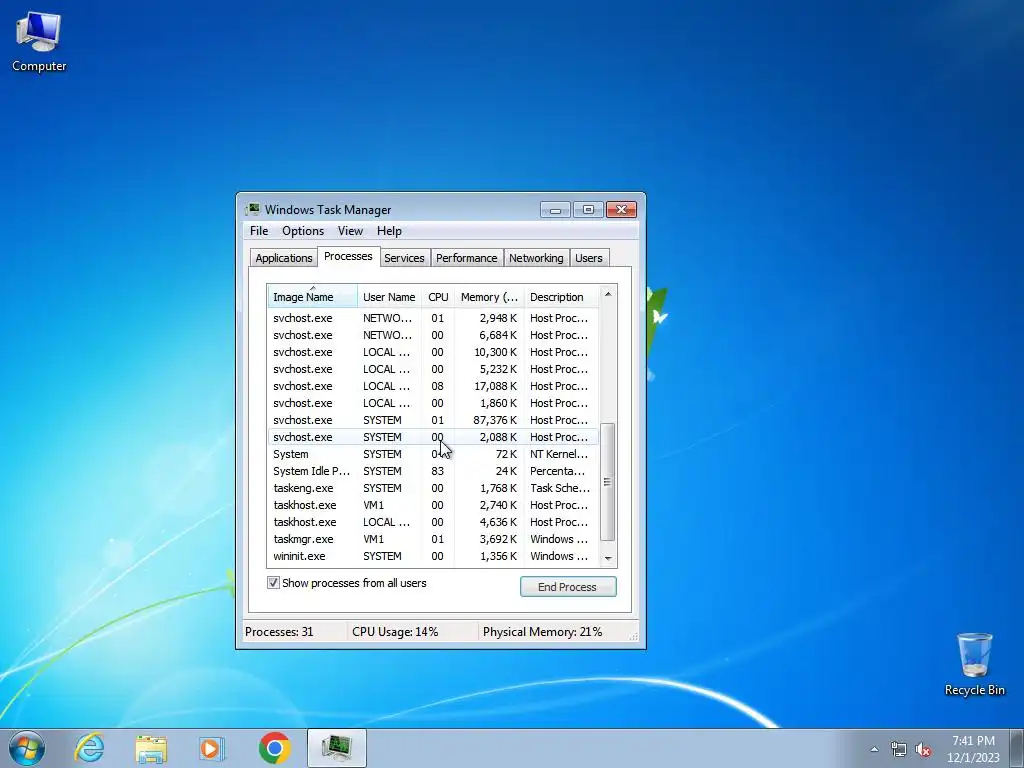Maximize the Task Manager window
This screenshot has width=1024, height=768.
[x=588, y=210]
